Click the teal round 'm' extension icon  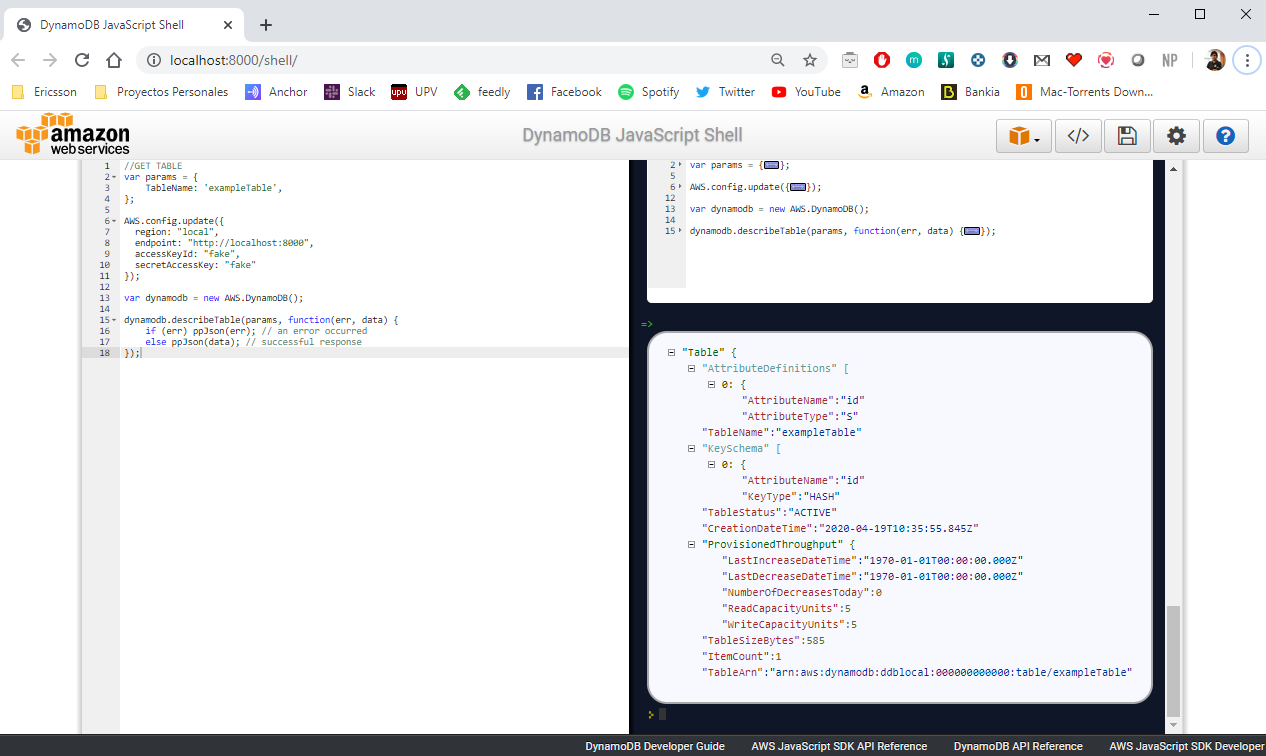click(x=914, y=60)
